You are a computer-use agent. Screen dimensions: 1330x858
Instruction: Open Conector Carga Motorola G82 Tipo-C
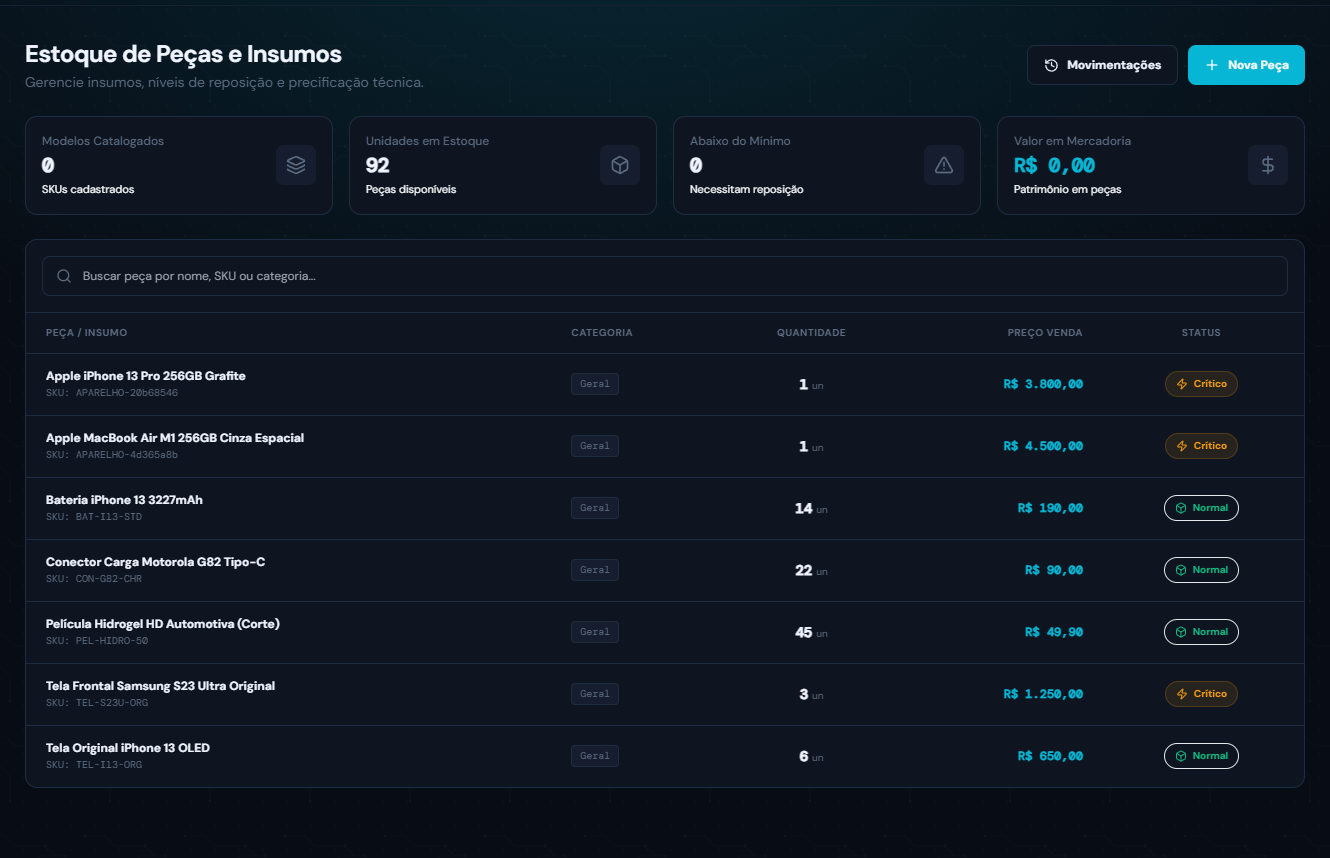(x=156, y=562)
